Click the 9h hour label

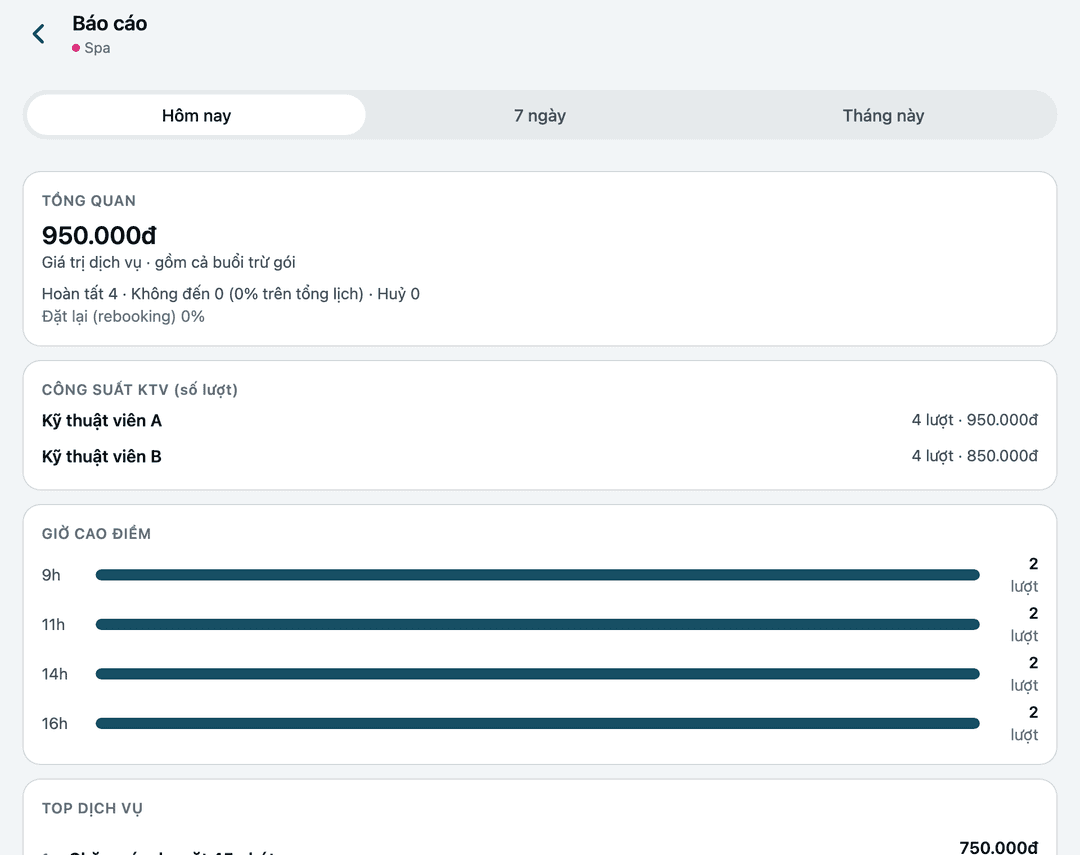[x=51, y=575]
